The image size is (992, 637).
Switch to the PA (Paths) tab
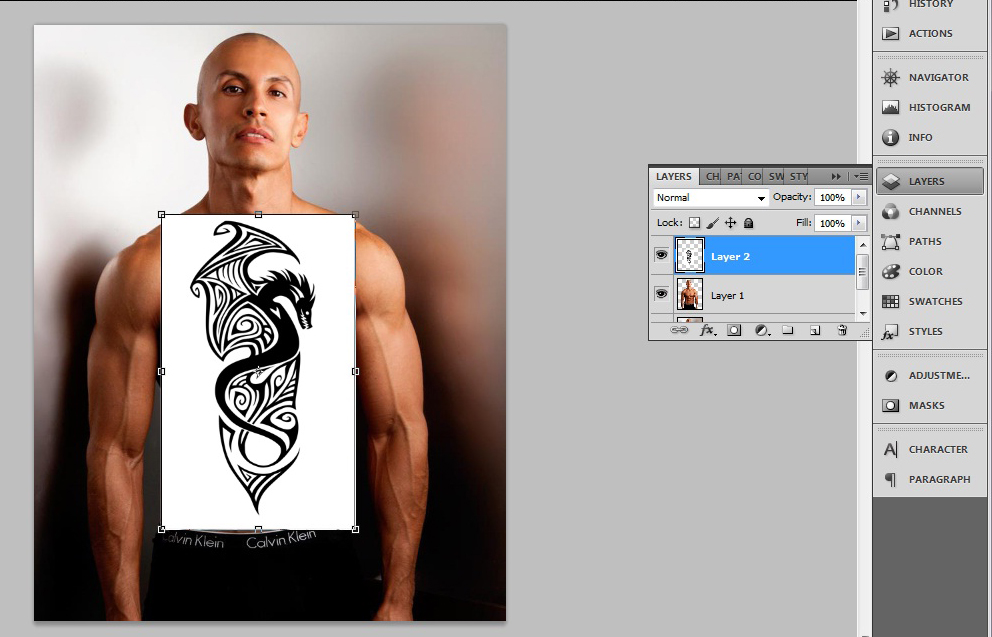(x=733, y=176)
